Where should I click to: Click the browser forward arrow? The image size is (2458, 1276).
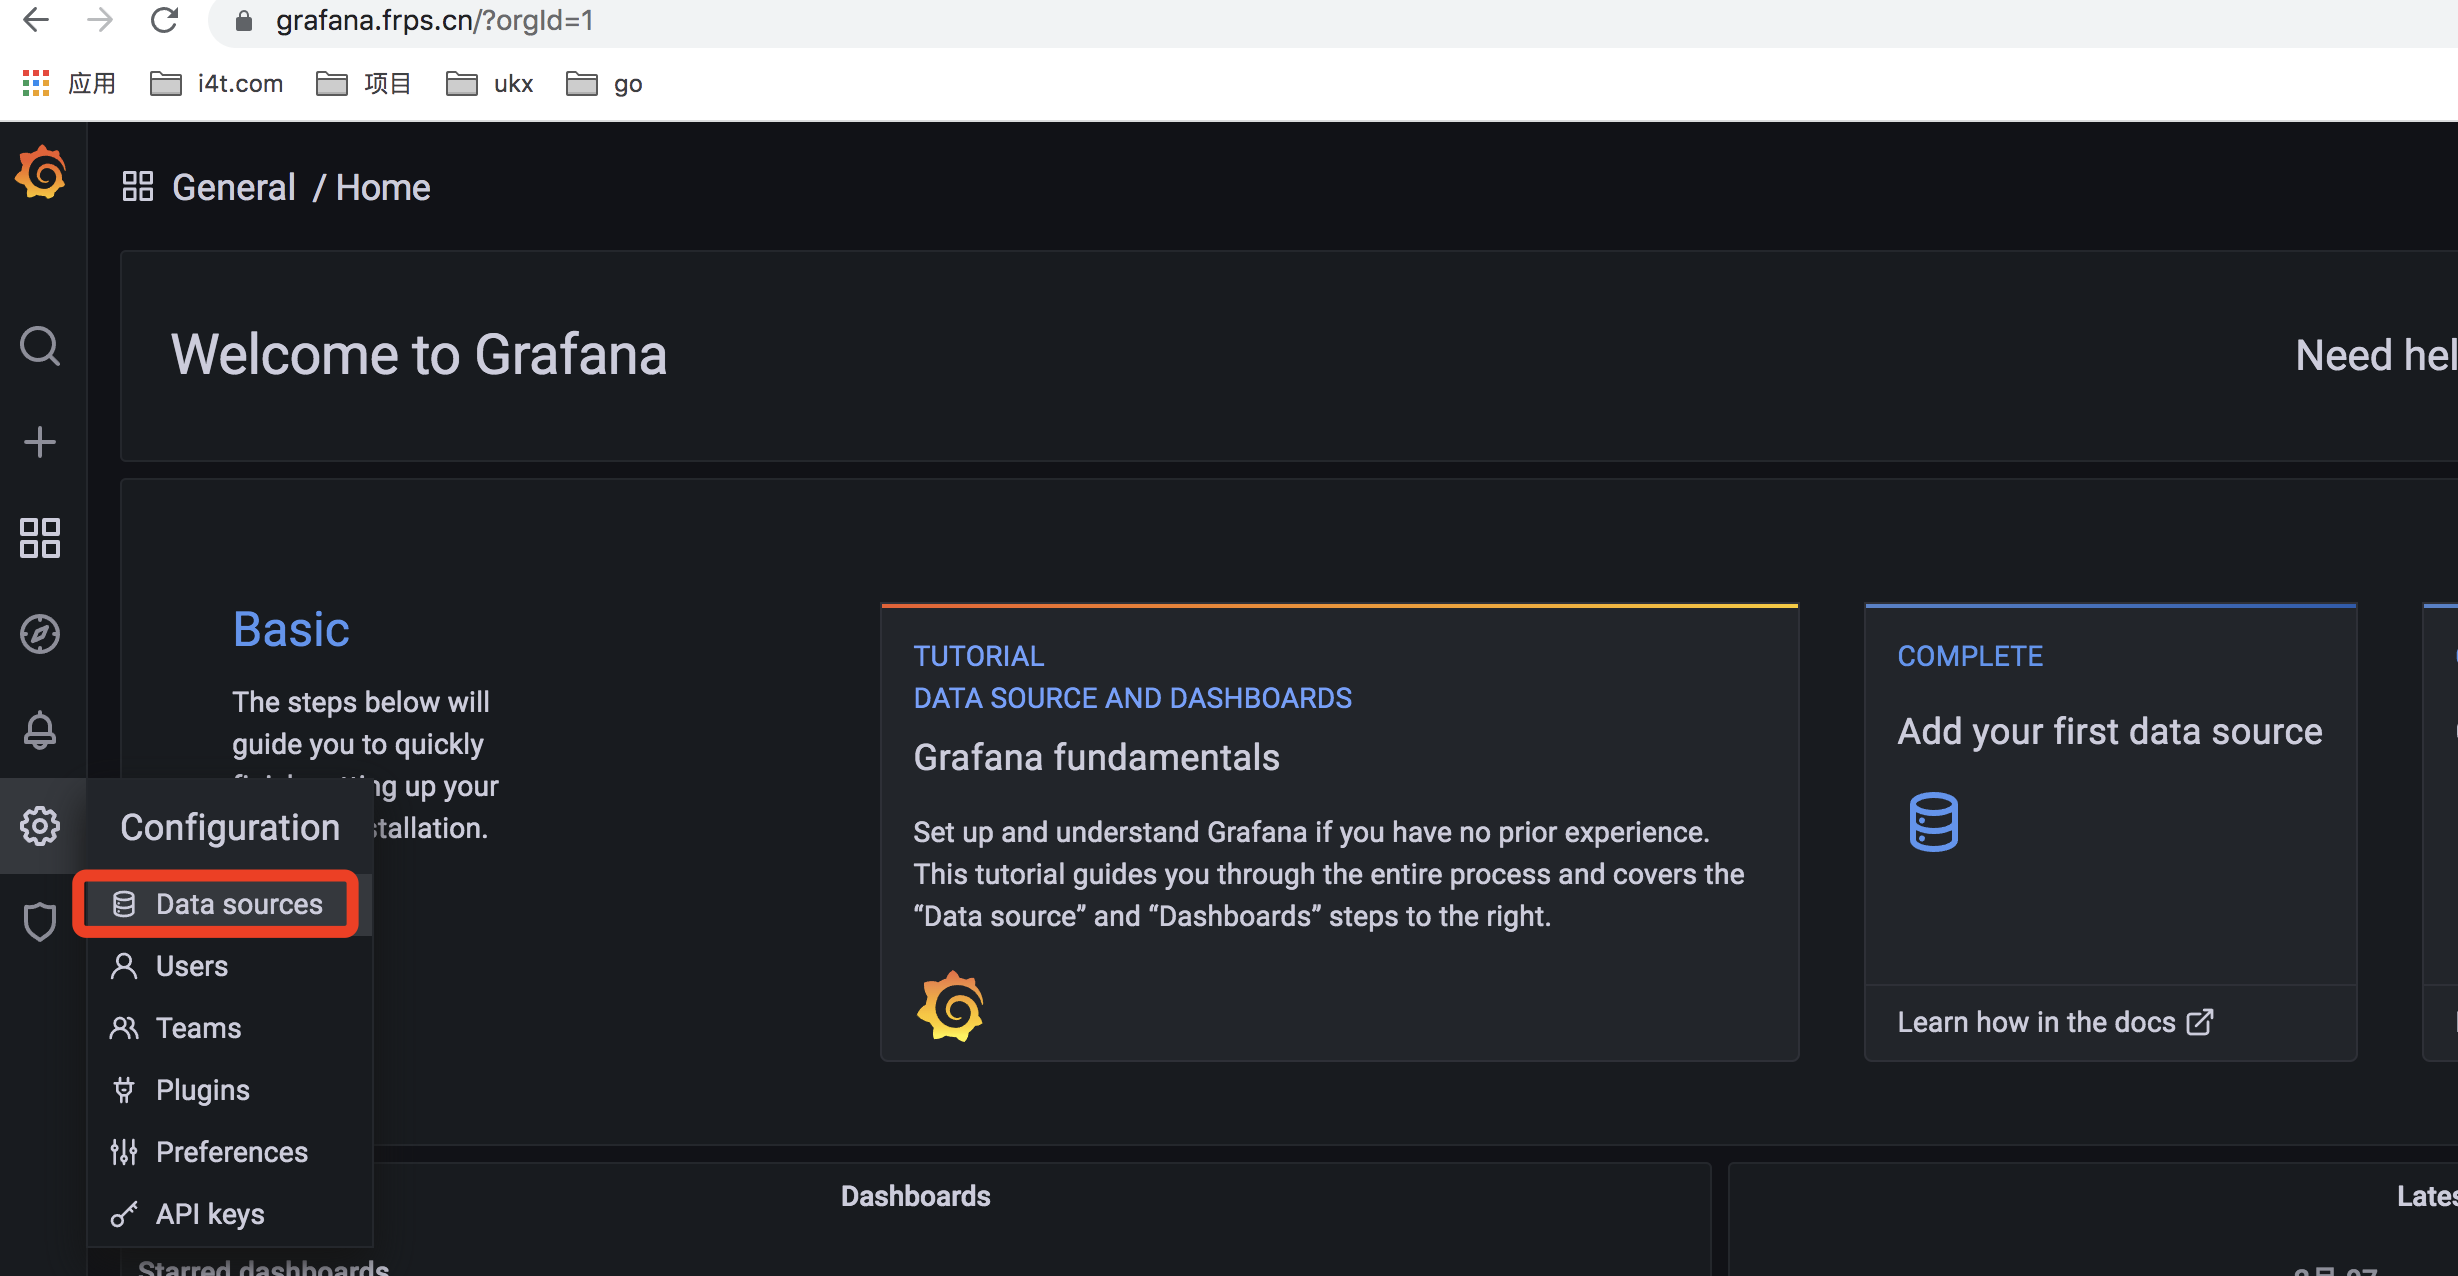click(100, 20)
